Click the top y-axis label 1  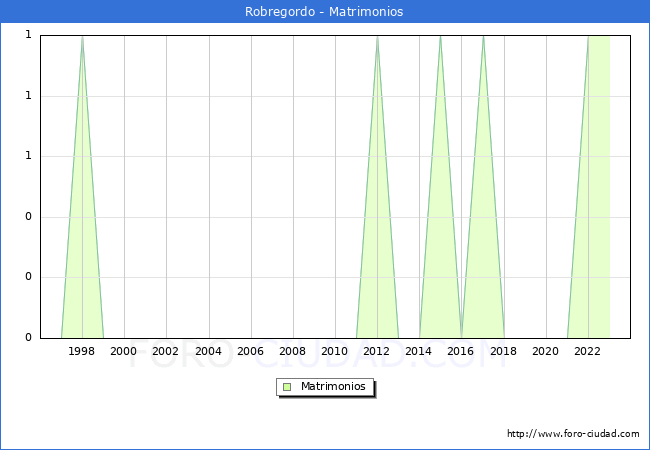(28, 35)
